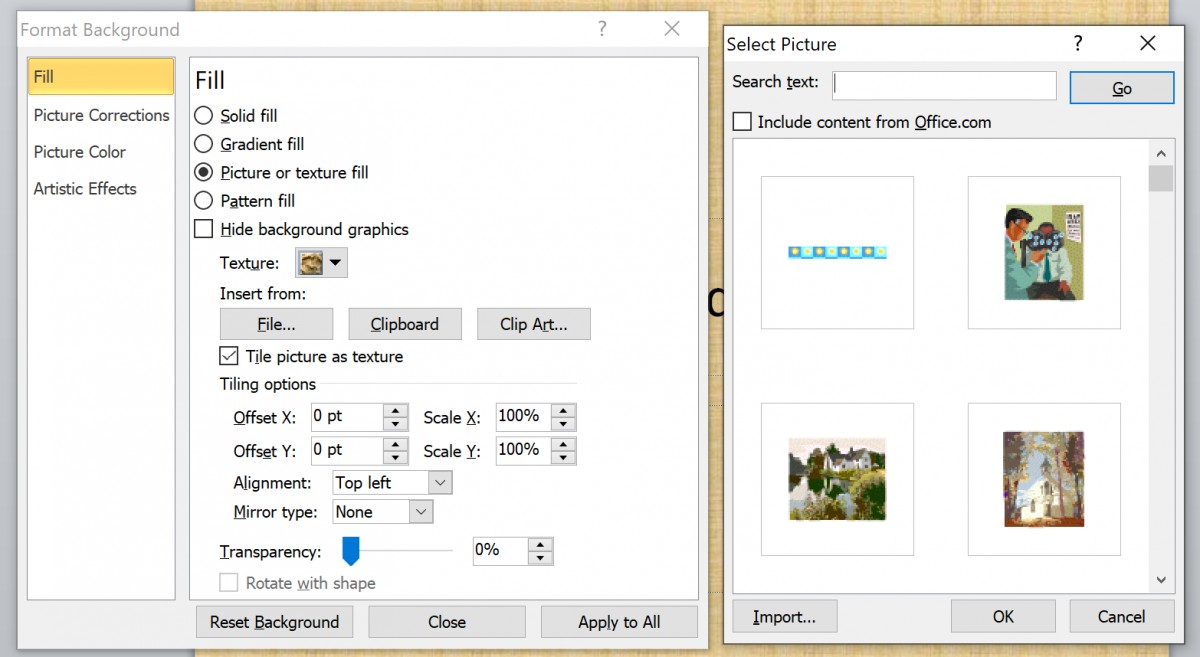1200x657 pixels.
Task: Select the Solid fill option
Action: point(203,116)
